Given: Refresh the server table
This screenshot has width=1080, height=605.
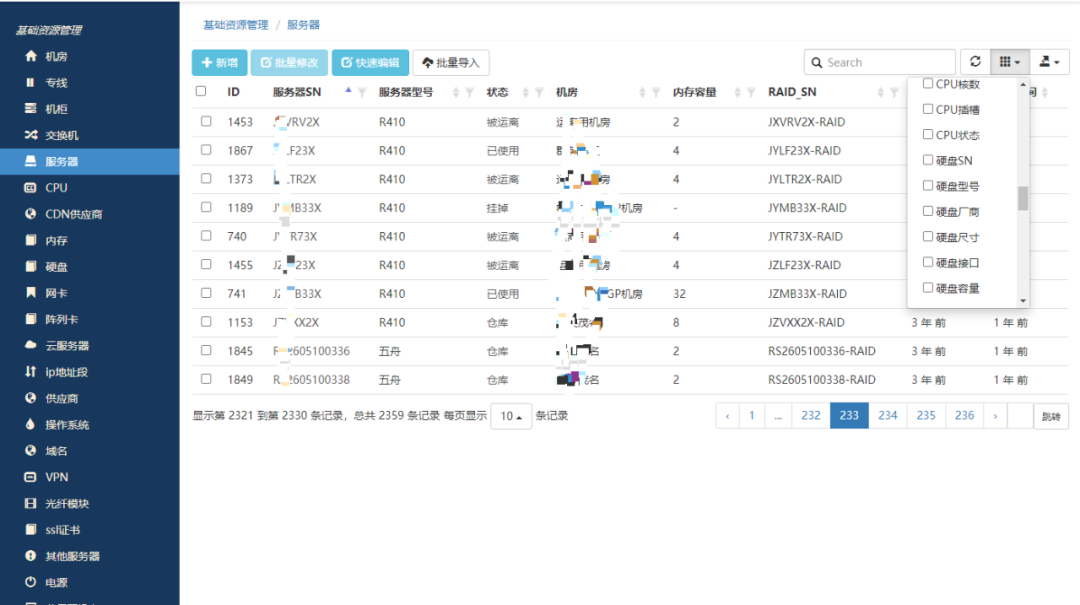Looking at the screenshot, I should pyautogui.click(x=975, y=62).
